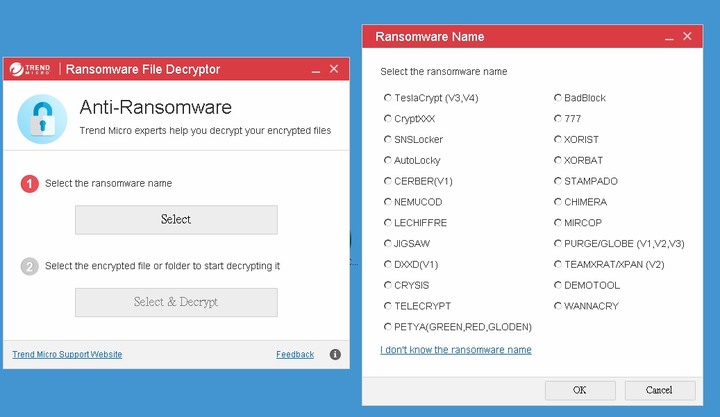Close the Ransomware Name dialog

[x=687, y=36]
